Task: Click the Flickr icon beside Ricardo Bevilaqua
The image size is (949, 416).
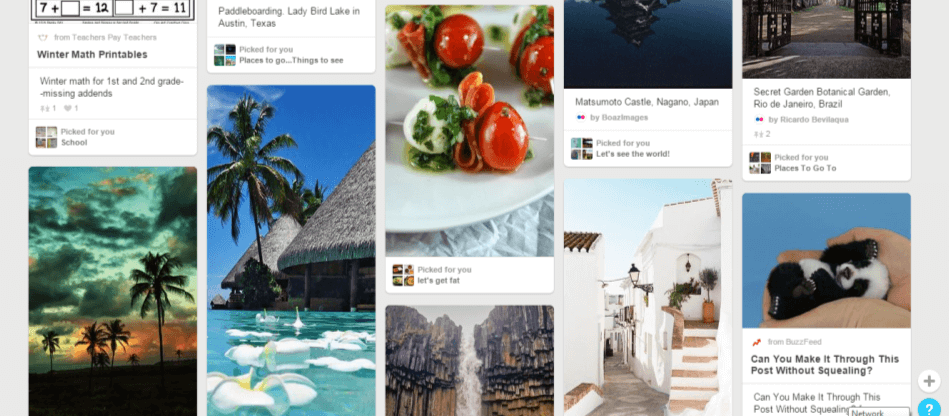Action: 760,120
